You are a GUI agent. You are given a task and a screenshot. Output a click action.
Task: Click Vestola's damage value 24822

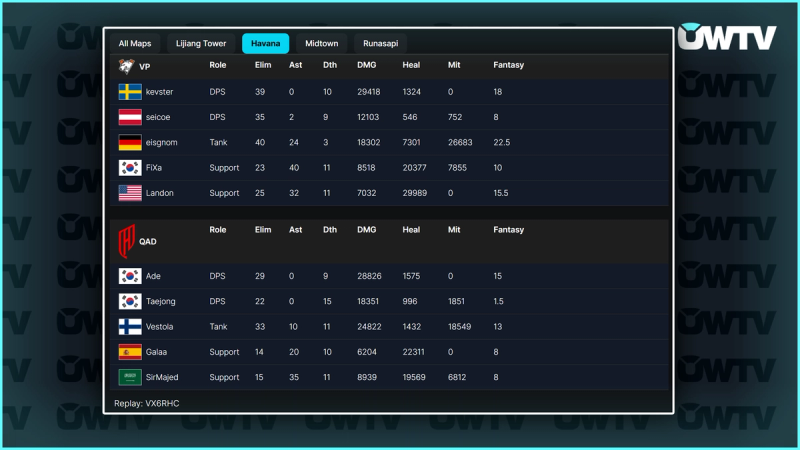(369, 327)
